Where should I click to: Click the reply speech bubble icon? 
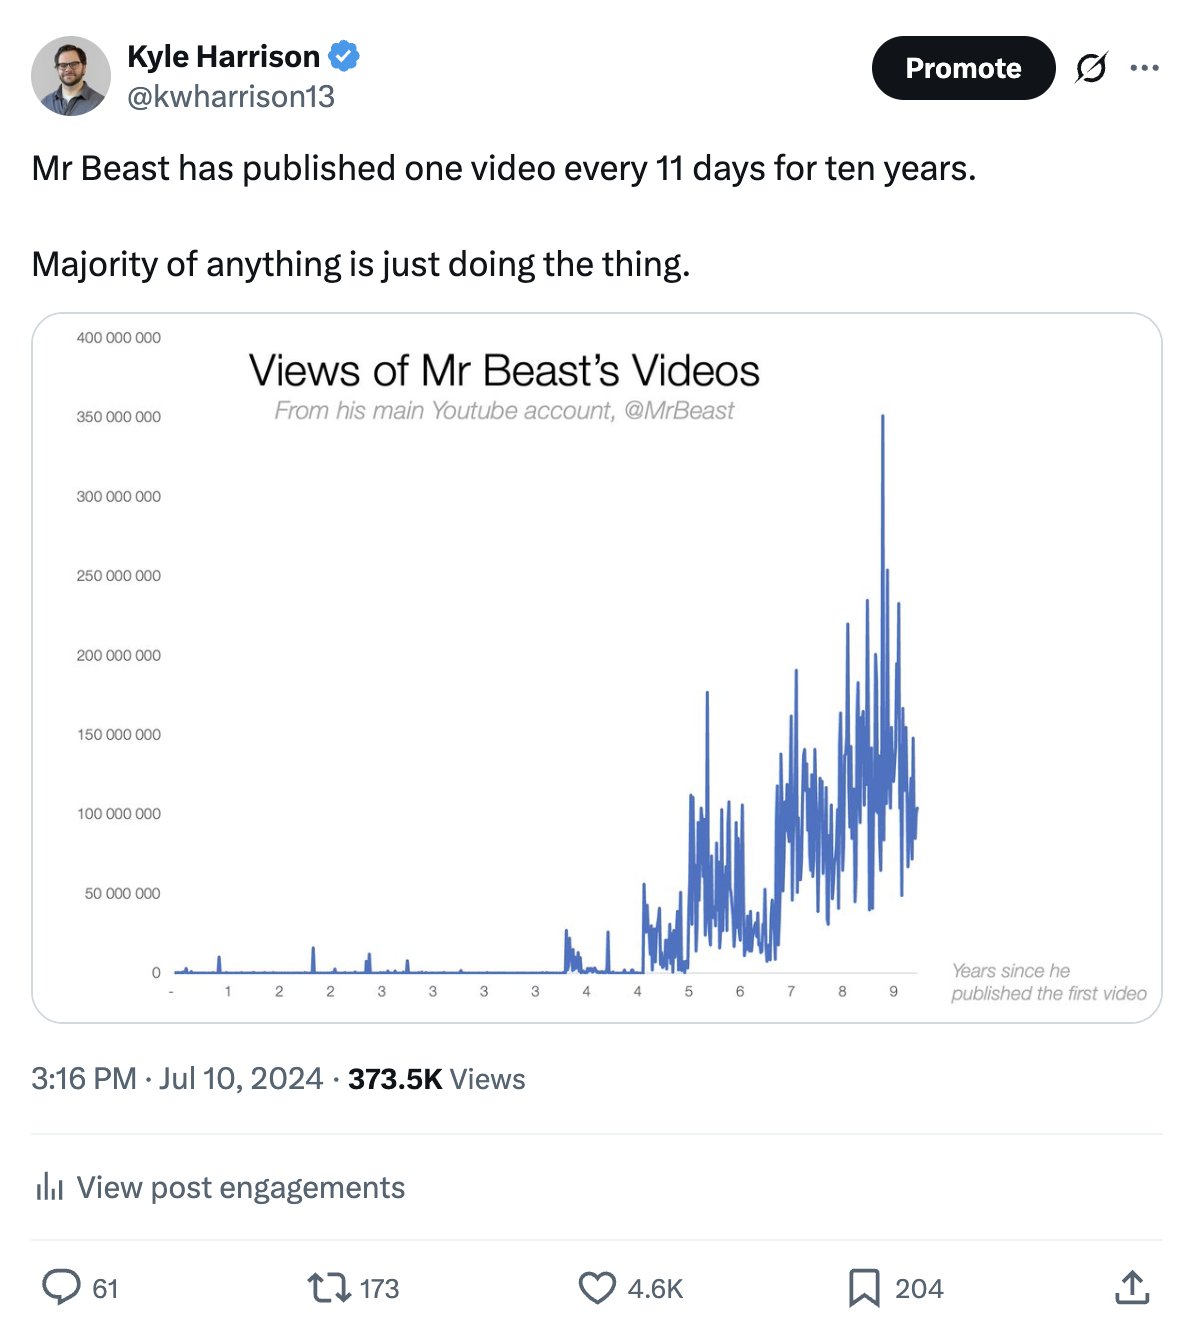coord(61,1287)
